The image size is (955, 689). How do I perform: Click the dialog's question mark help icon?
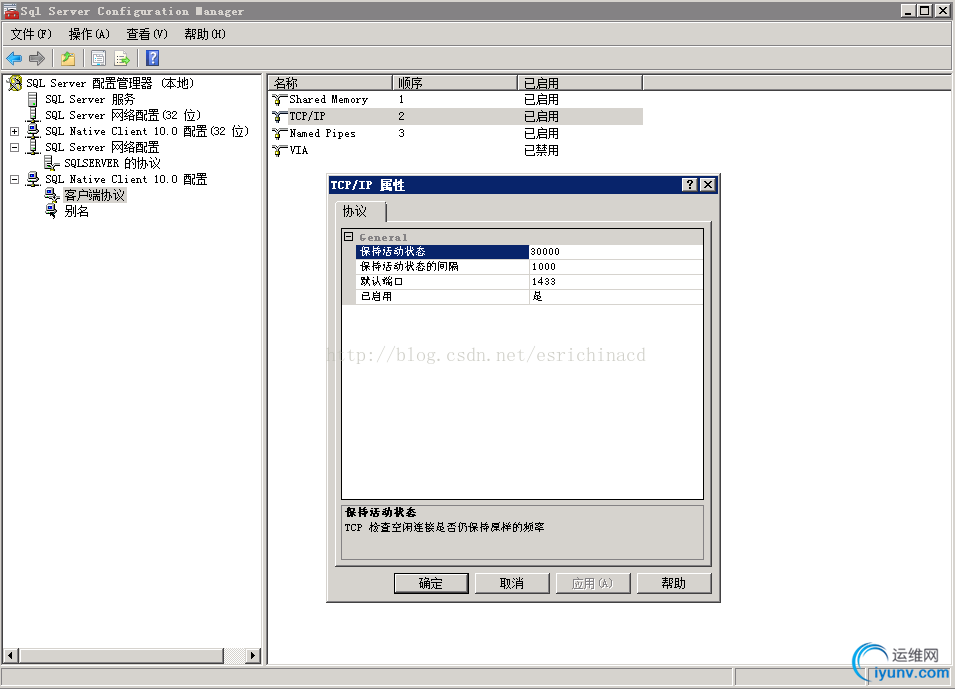[x=689, y=185]
